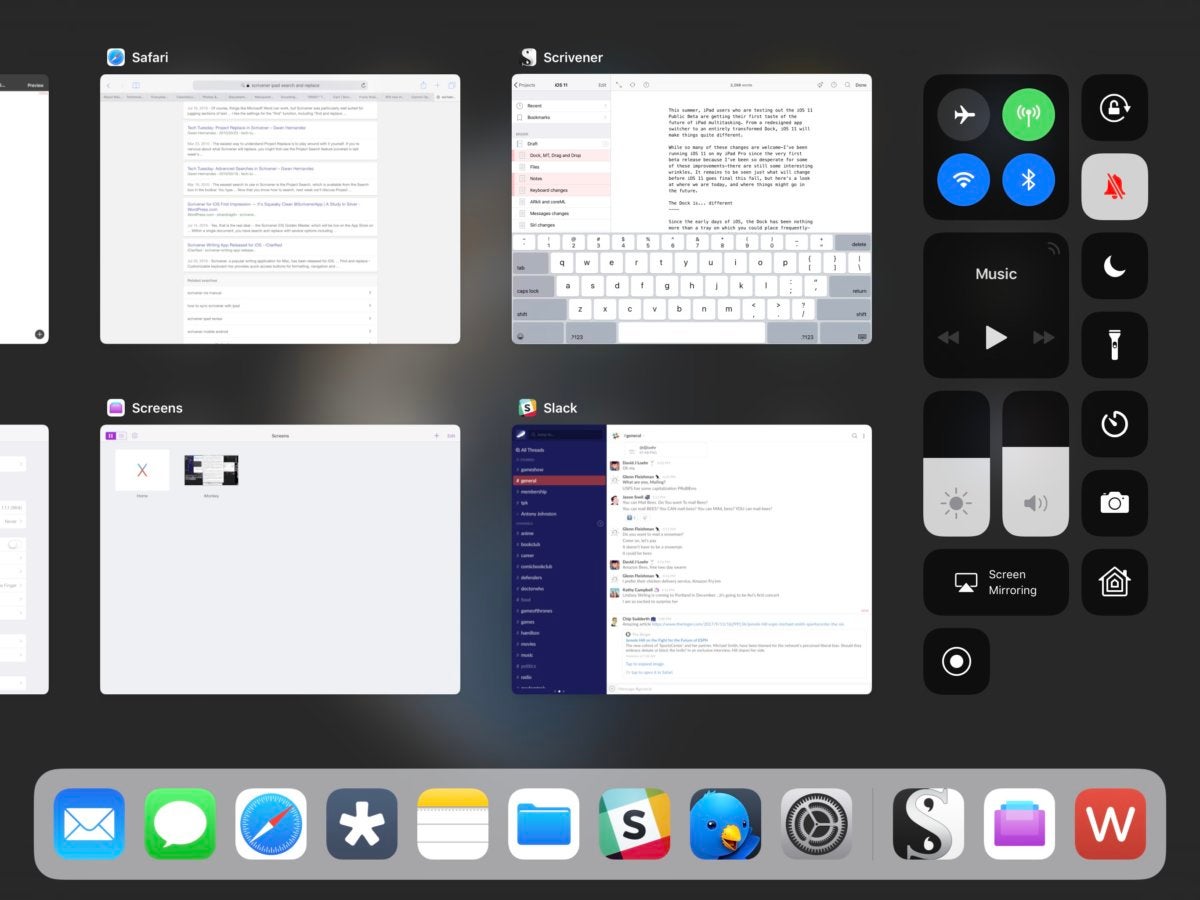This screenshot has width=1200, height=900.
Task: Tap Screen Mirroring button
Action: pos(996,582)
